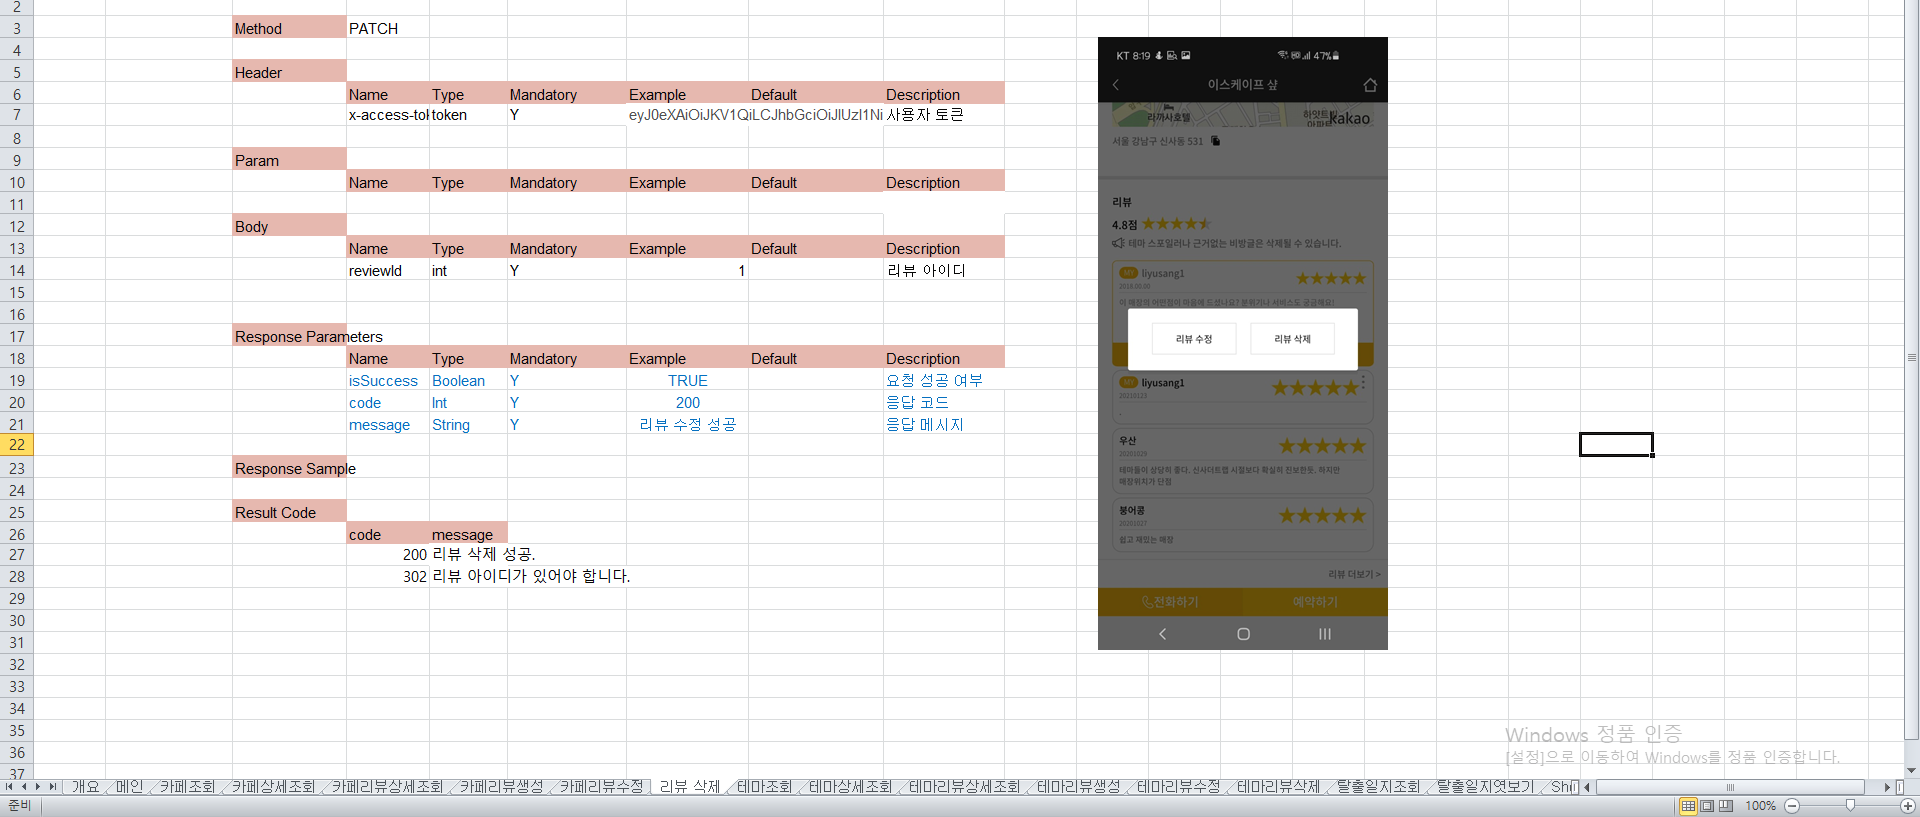This screenshot has height=817, width=1920.
Task: Open the 개요 sheet tab
Action: pyautogui.click(x=85, y=787)
